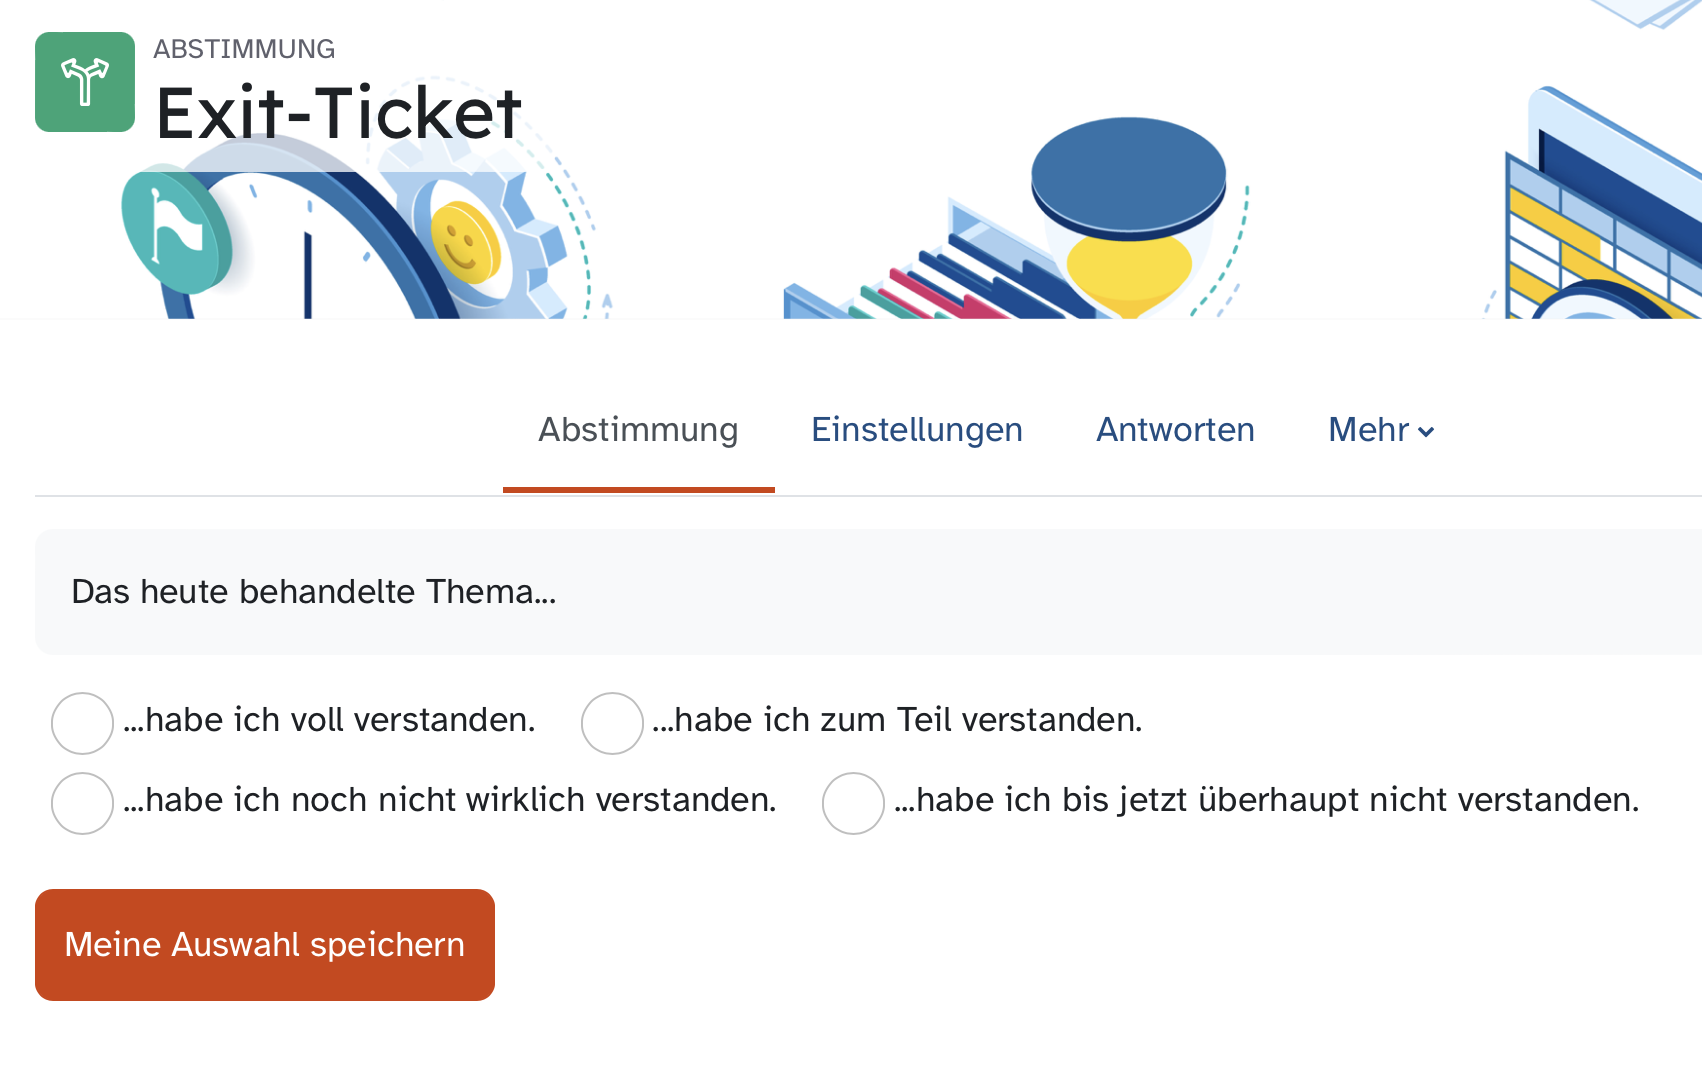This screenshot has width=1702, height=1074.
Task: Go to the Abstimmung tab
Action: click(x=638, y=430)
